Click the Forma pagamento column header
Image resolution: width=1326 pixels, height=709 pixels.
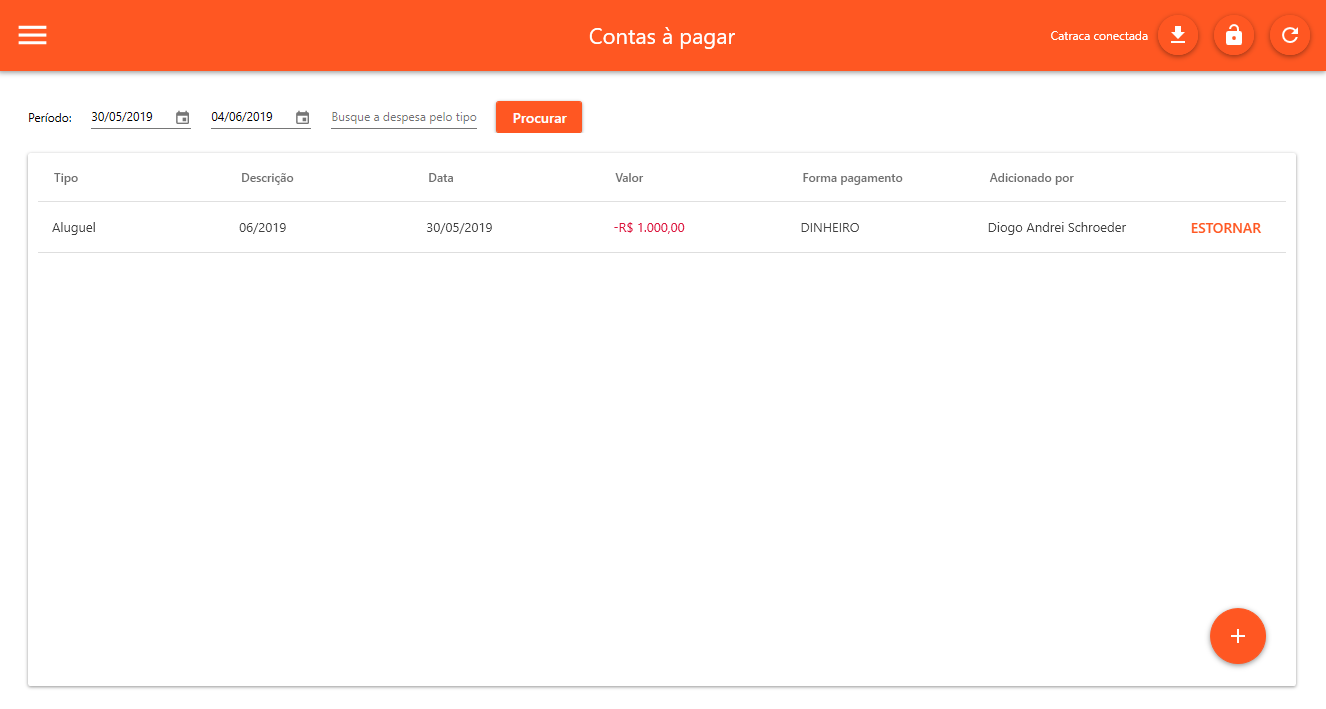(x=852, y=178)
